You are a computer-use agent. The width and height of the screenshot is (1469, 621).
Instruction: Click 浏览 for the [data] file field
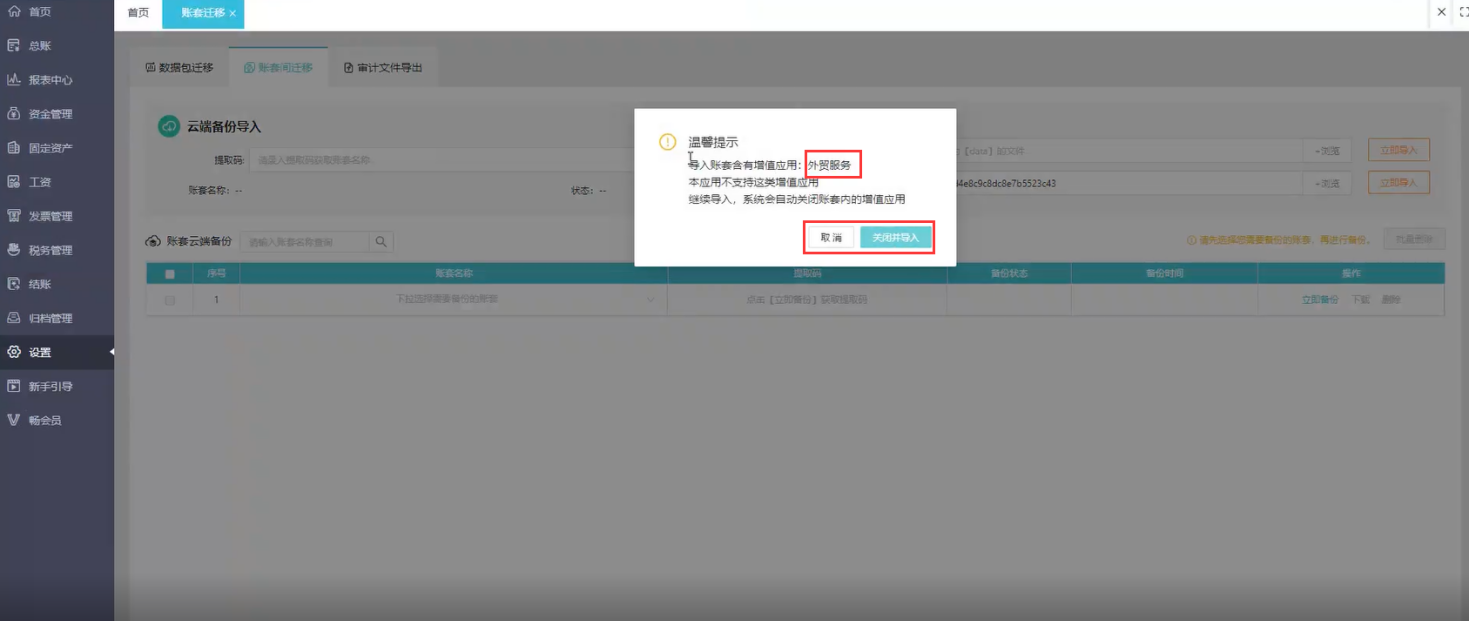click(1327, 151)
